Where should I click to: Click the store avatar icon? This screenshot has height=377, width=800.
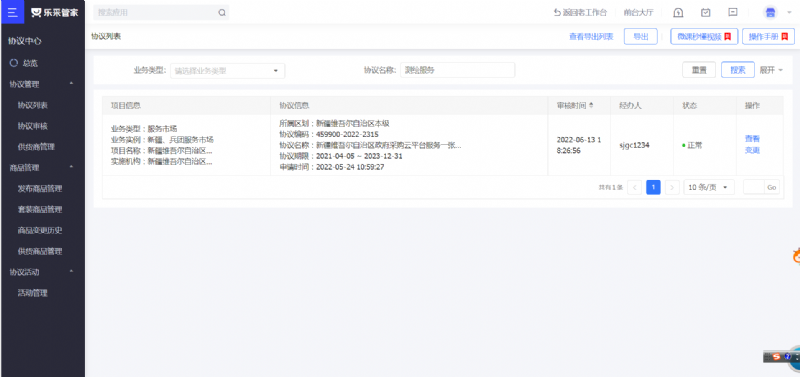click(770, 12)
